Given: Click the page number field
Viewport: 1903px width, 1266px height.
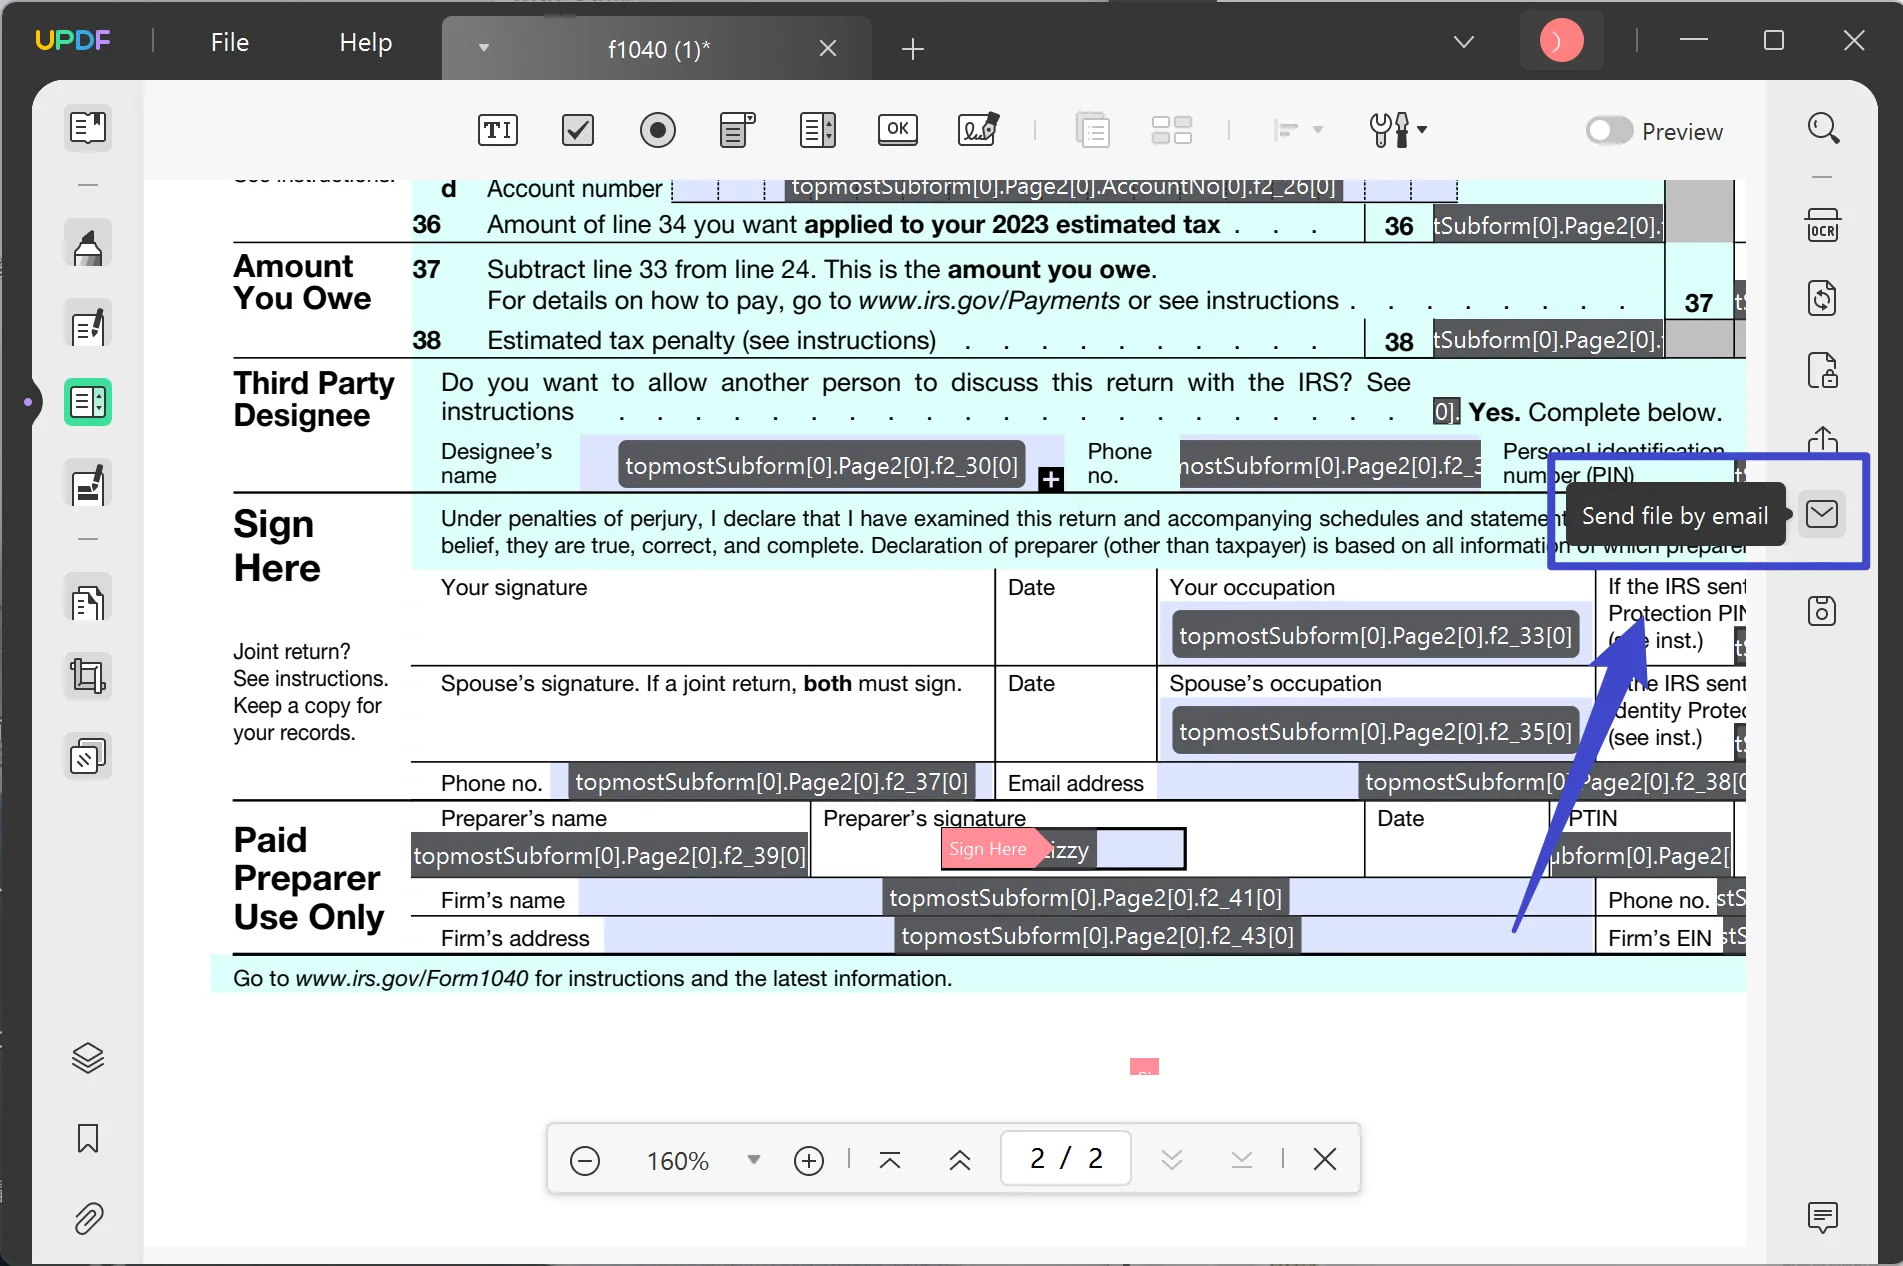Looking at the screenshot, I should click(x=1066, y=1158).
